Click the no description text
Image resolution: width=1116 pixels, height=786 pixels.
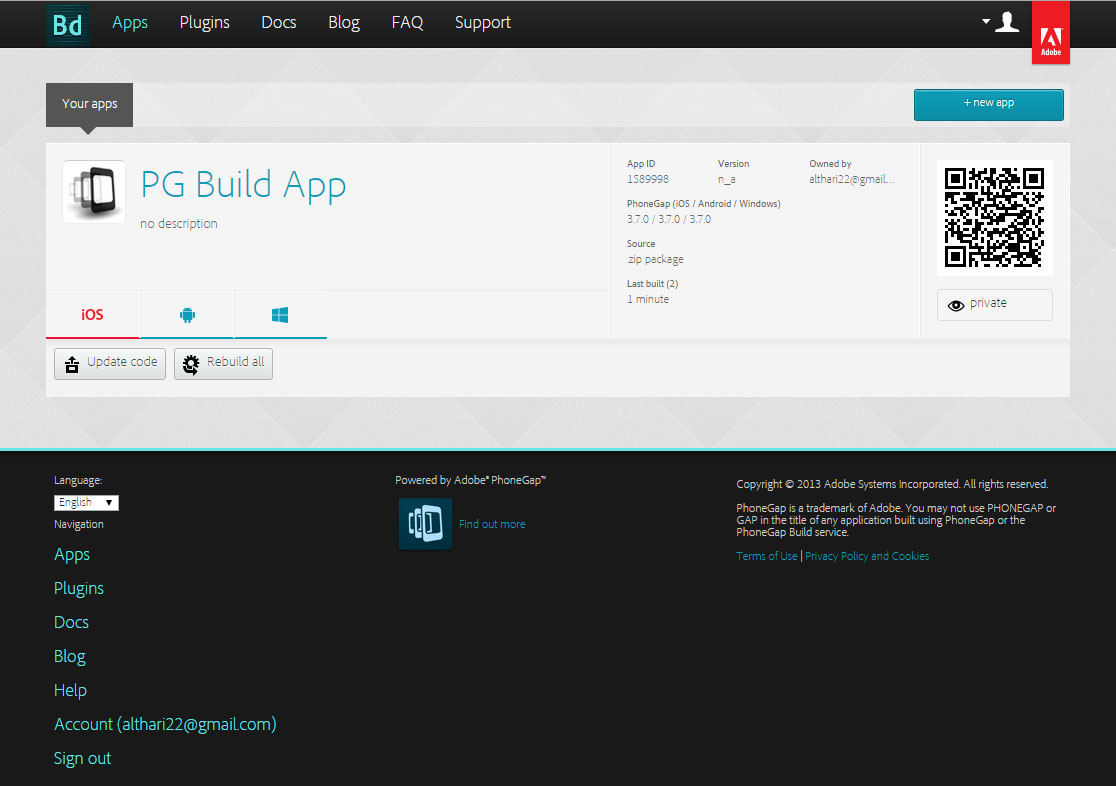179,224
